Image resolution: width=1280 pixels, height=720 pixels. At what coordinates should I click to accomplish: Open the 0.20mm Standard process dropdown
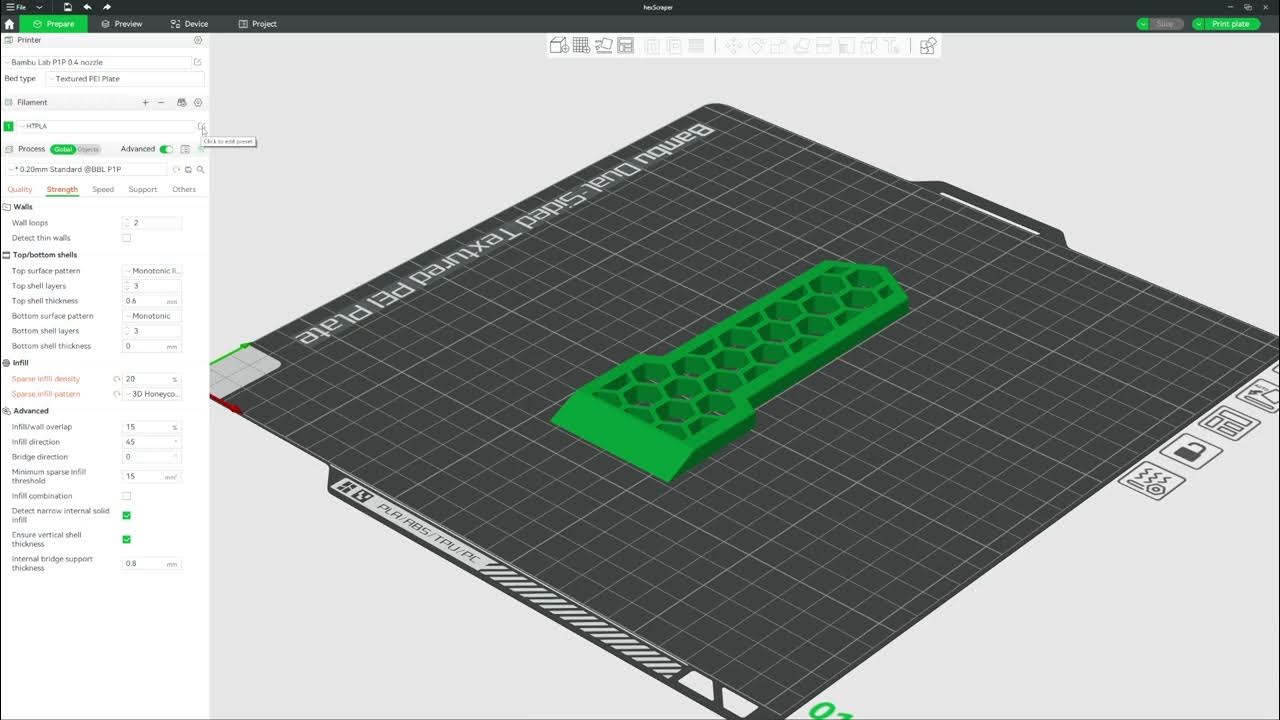(86, 170)
